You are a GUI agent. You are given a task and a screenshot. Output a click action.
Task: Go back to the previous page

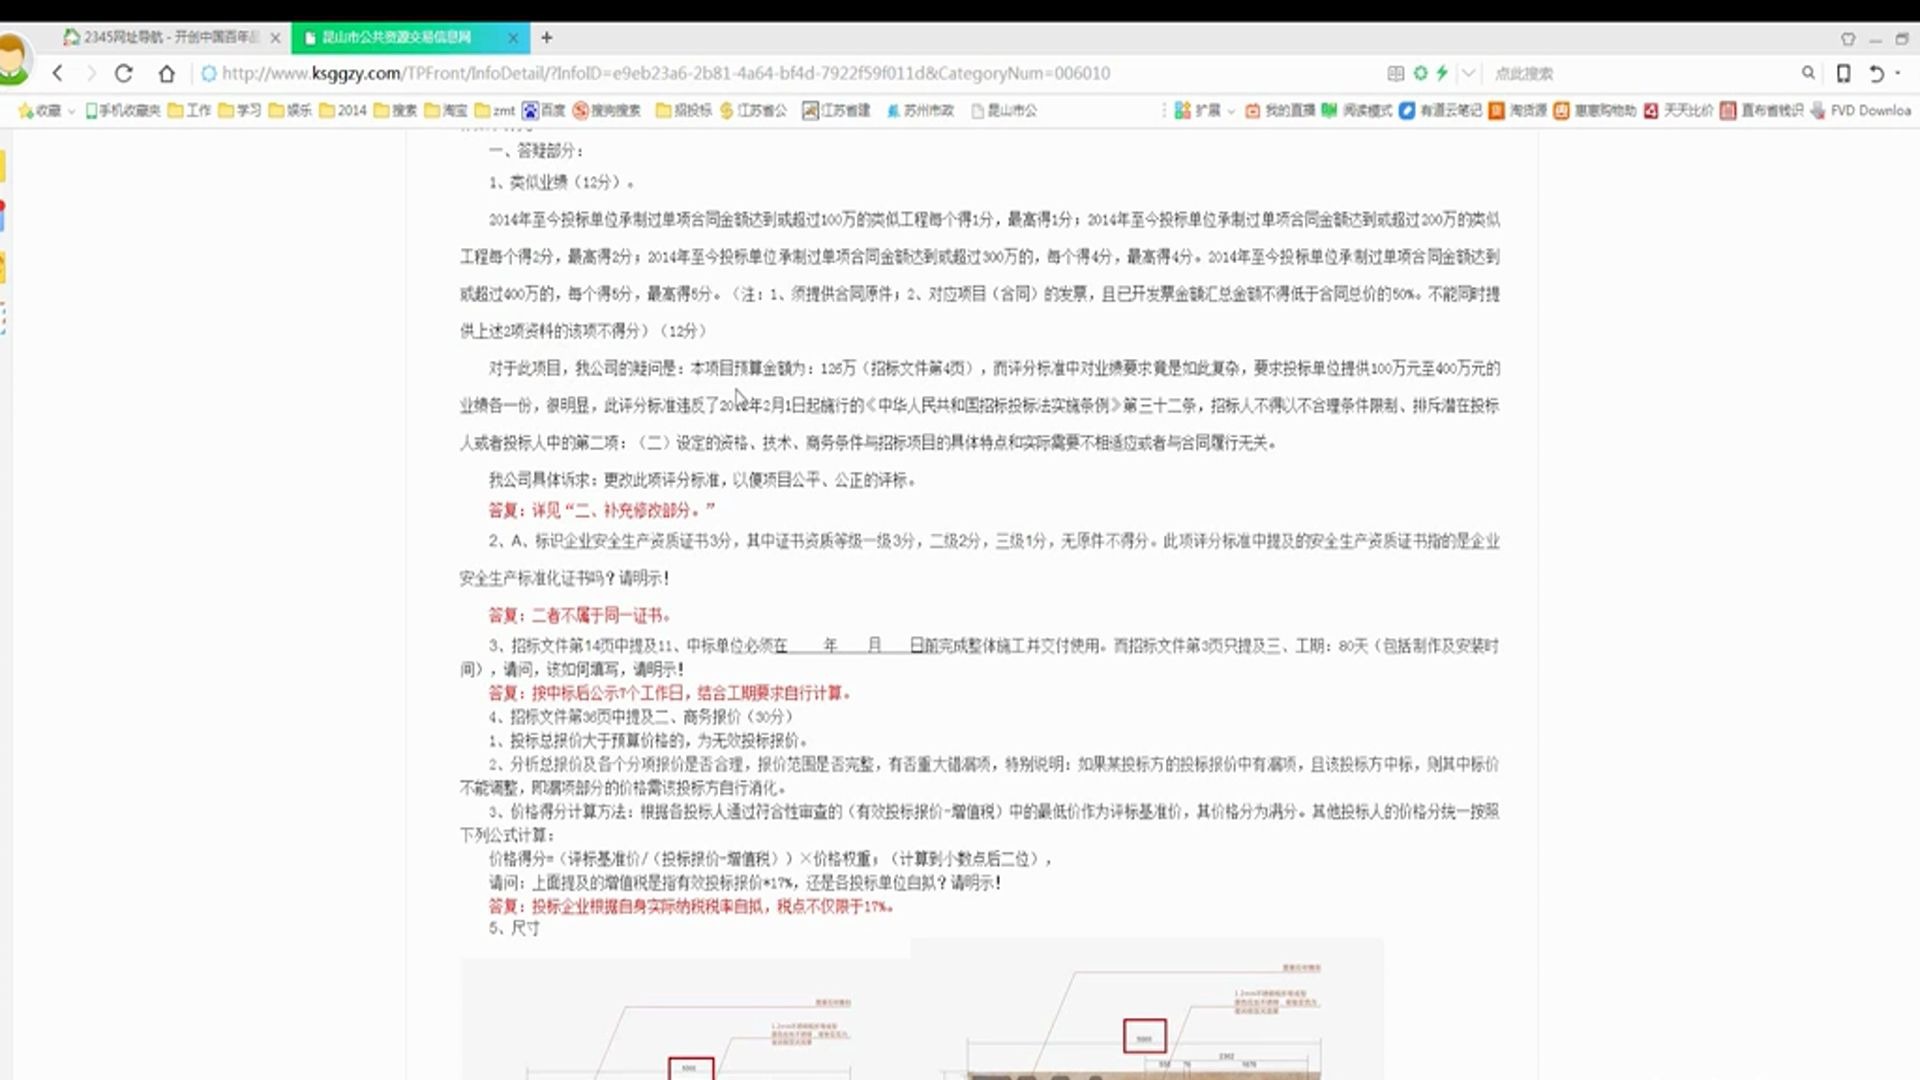pyautogui.click(x=58, y=73)
